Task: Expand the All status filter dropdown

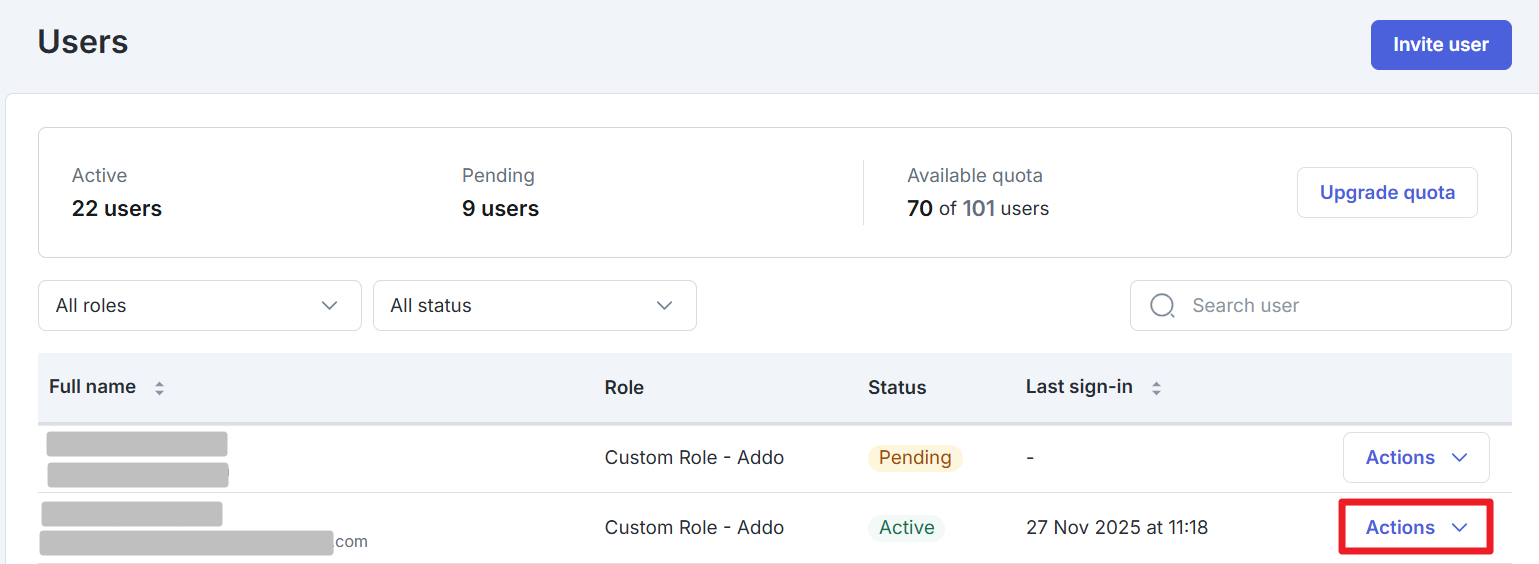Action: (534, 306)
